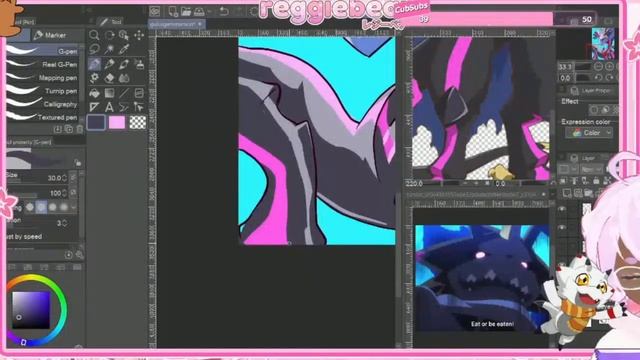The width and height of the screenshot is (640, 360).
Task: Click the New canvas icon in command bar
Action: coord(173,11)
